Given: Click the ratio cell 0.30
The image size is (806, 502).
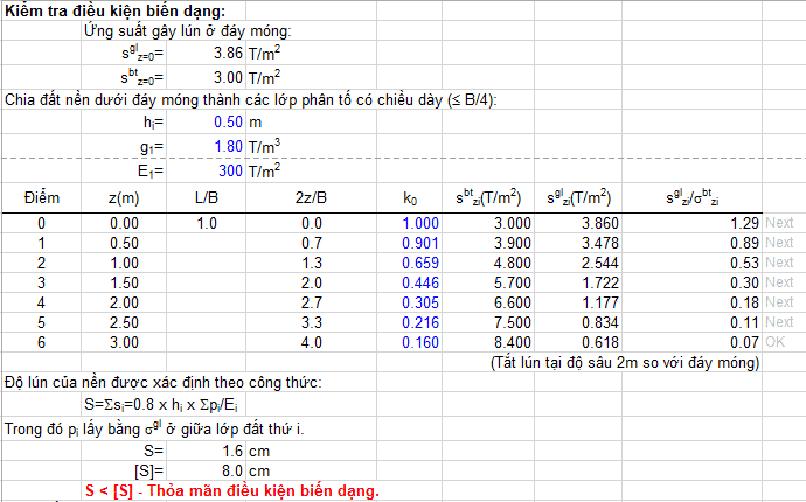Looking at the screenshot, I should pos(744,283).
